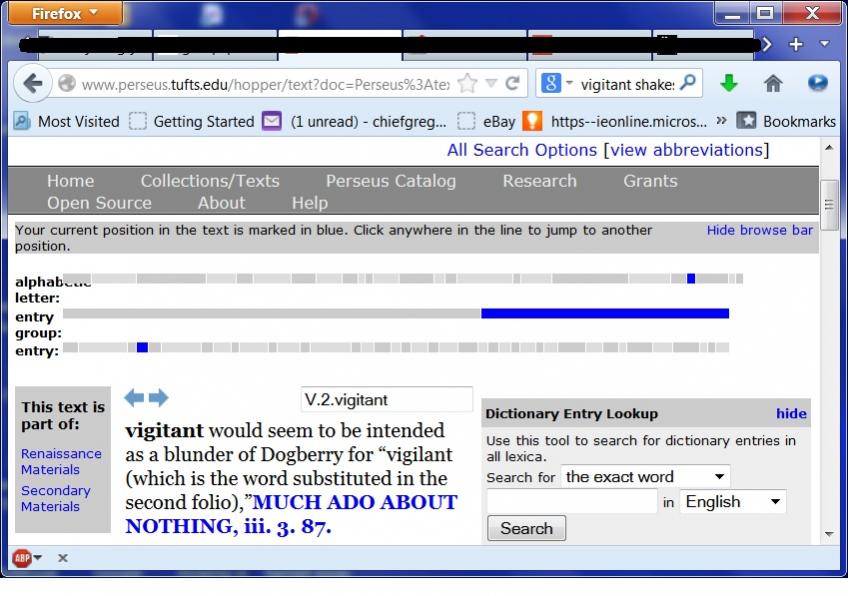
Task: Click the dictionary search text field
Action: pyautogui.click(x=571, y=502)
